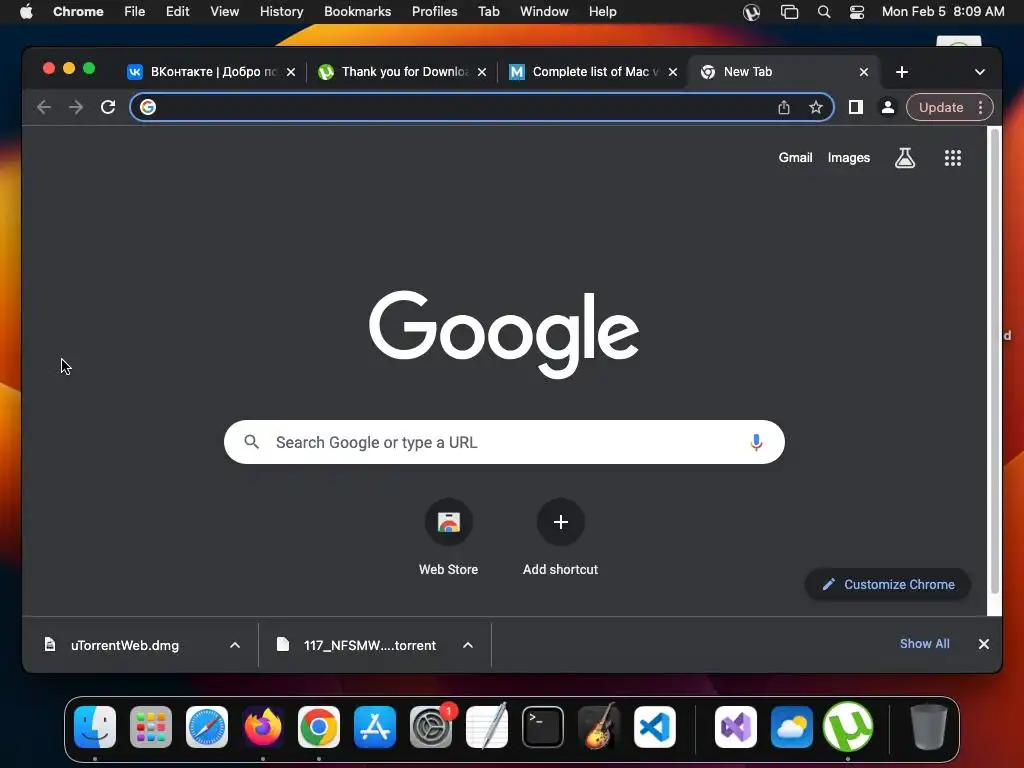
Task: Open the Window menu
Action: coord(544,12)
